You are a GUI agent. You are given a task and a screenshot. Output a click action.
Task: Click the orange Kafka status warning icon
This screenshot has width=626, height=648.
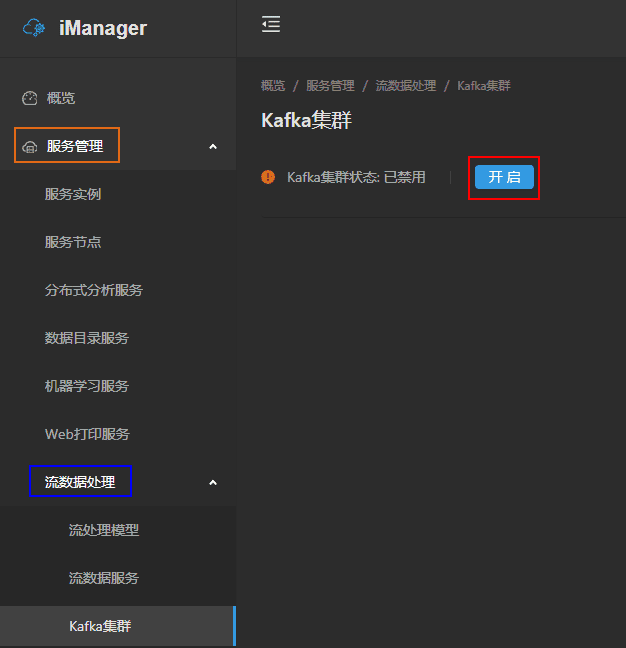[268, 177]
